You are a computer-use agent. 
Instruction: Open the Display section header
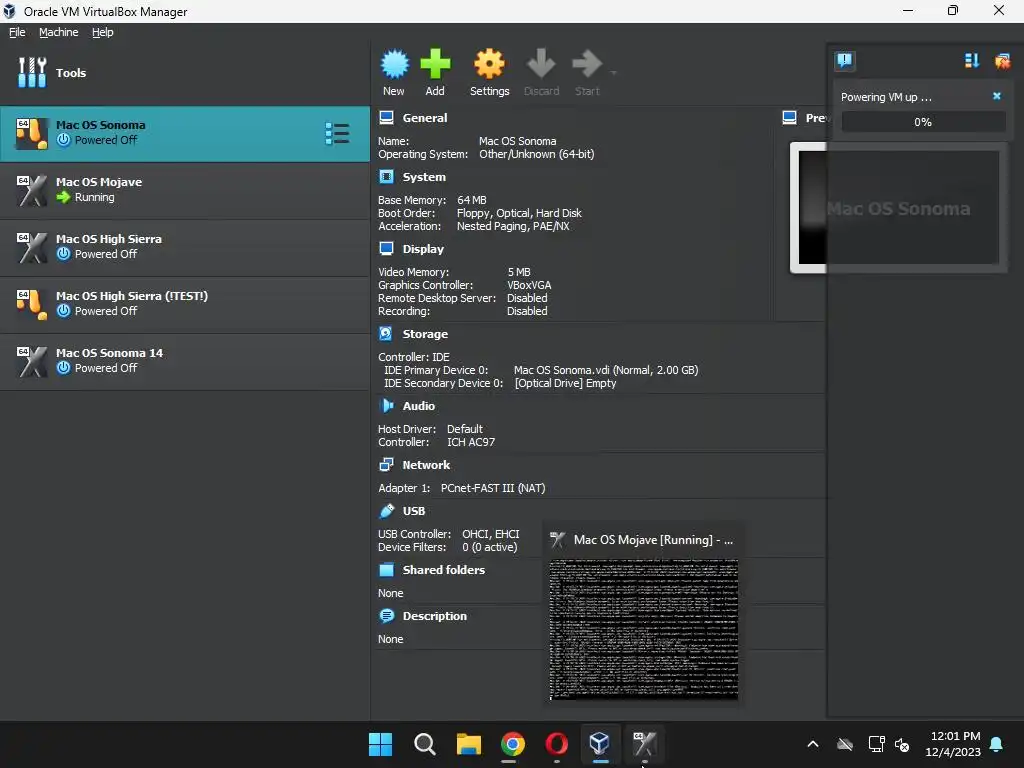click(x=423, y=249)
